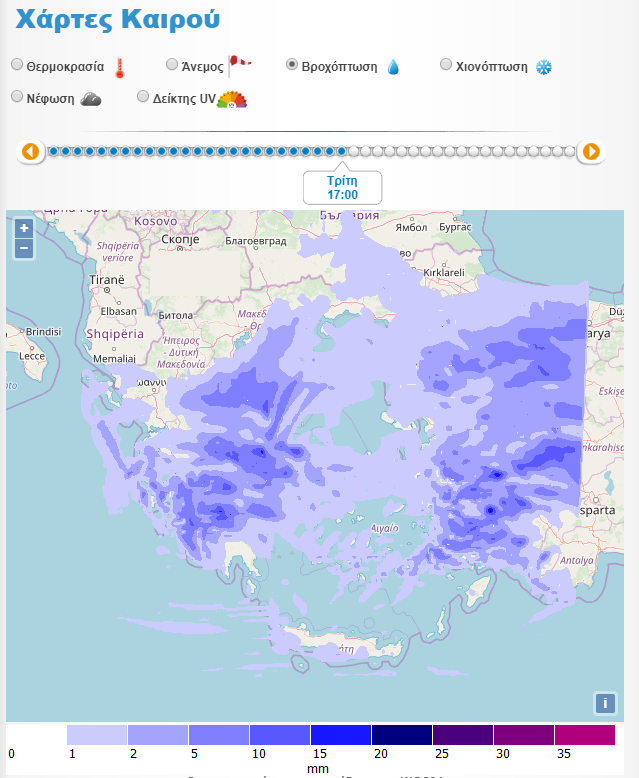Click the cloud cover icon

91,99
